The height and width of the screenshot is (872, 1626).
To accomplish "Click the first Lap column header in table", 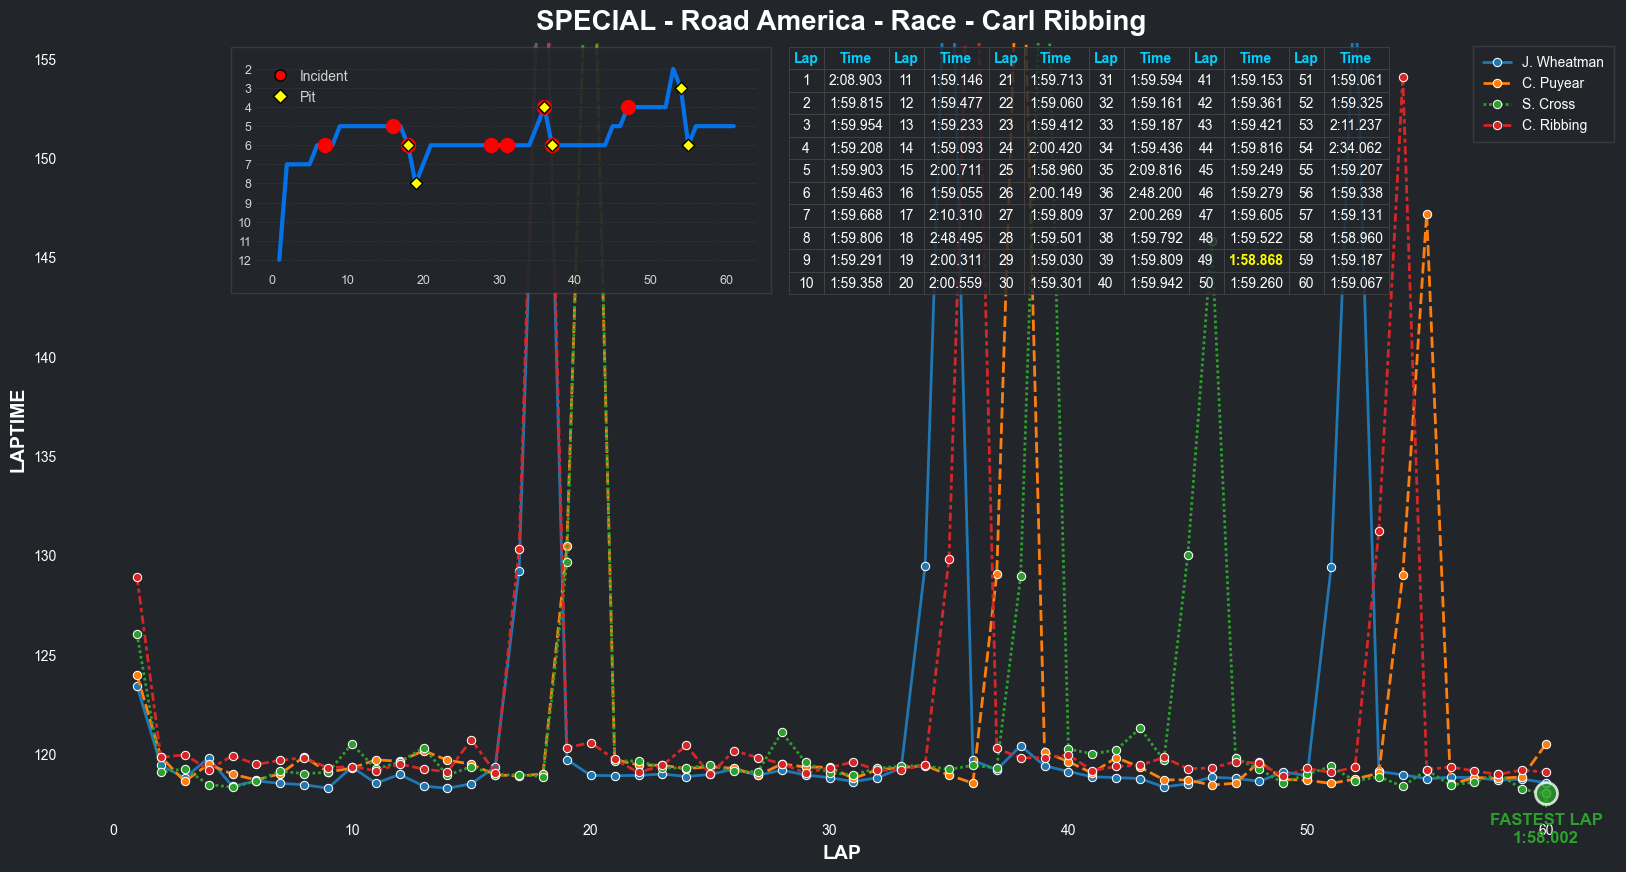I will (806, 58).
